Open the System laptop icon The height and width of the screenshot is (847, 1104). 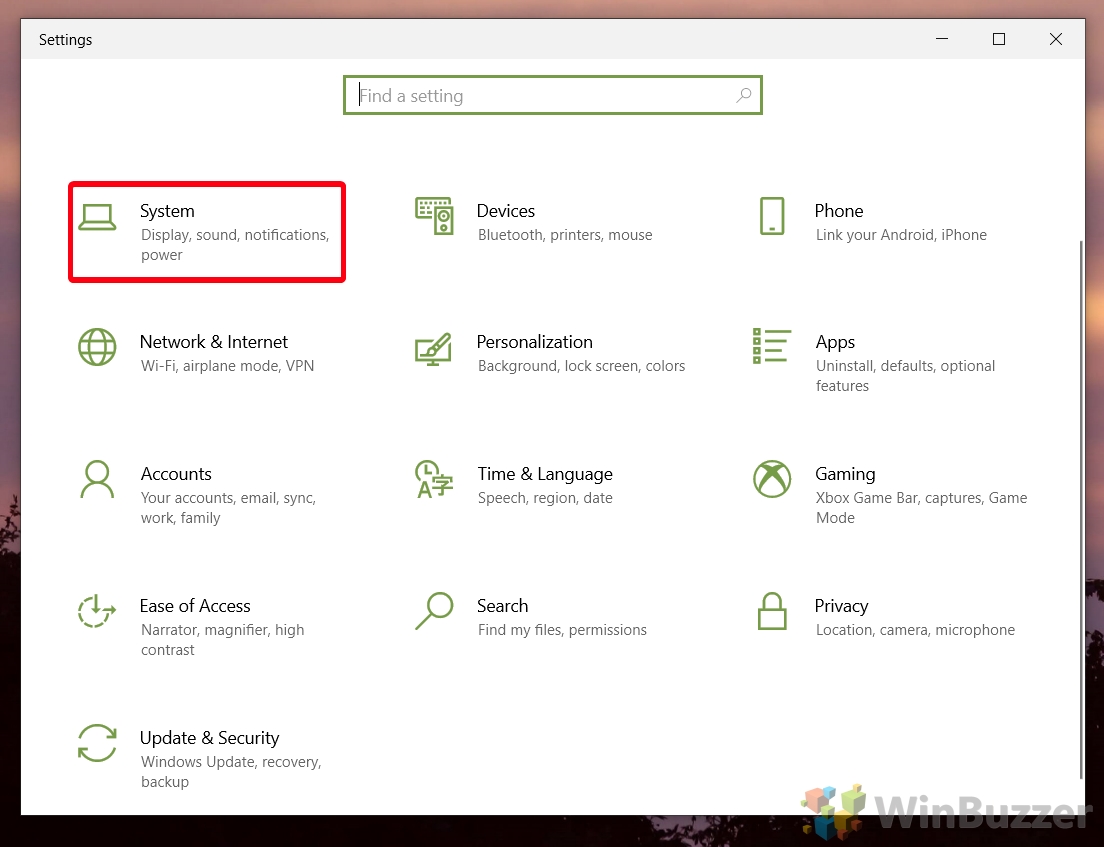point(97,217)
